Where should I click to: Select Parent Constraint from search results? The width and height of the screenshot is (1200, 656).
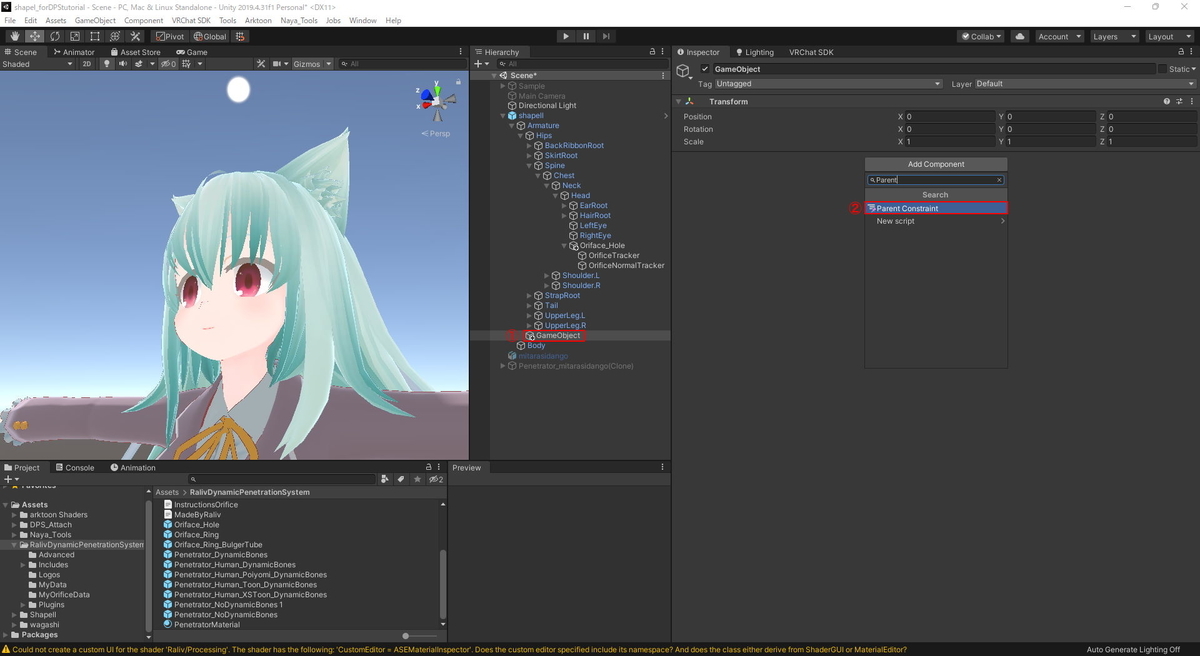pyautogui.click(x=935, y=208)
